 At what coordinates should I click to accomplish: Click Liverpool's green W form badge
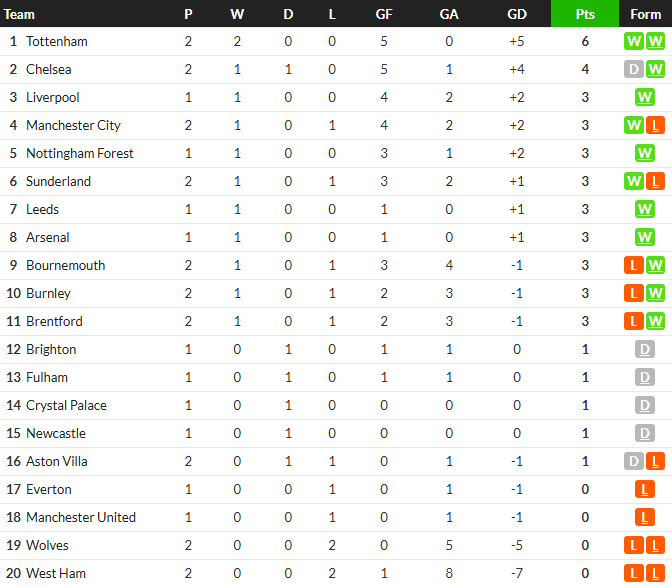[645, 97]
